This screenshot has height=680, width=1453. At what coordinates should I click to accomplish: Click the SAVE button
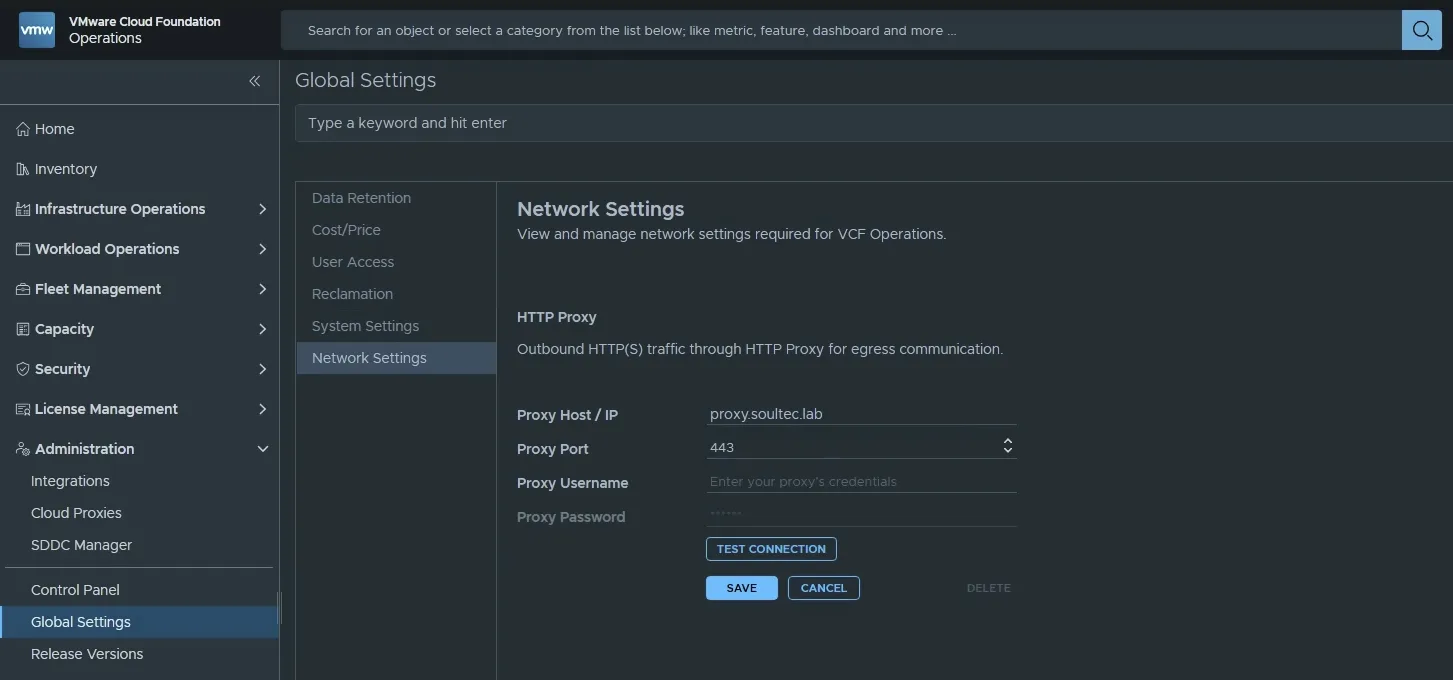click(741, 588)
